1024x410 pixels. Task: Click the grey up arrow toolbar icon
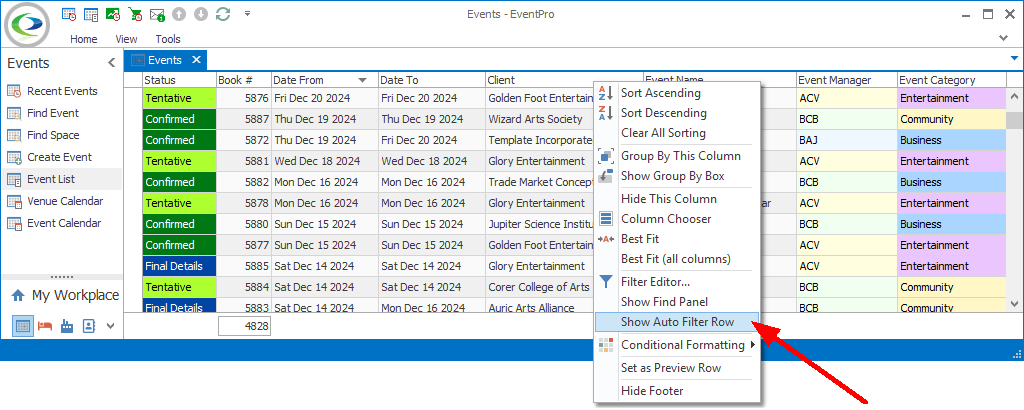click(178, 14)
